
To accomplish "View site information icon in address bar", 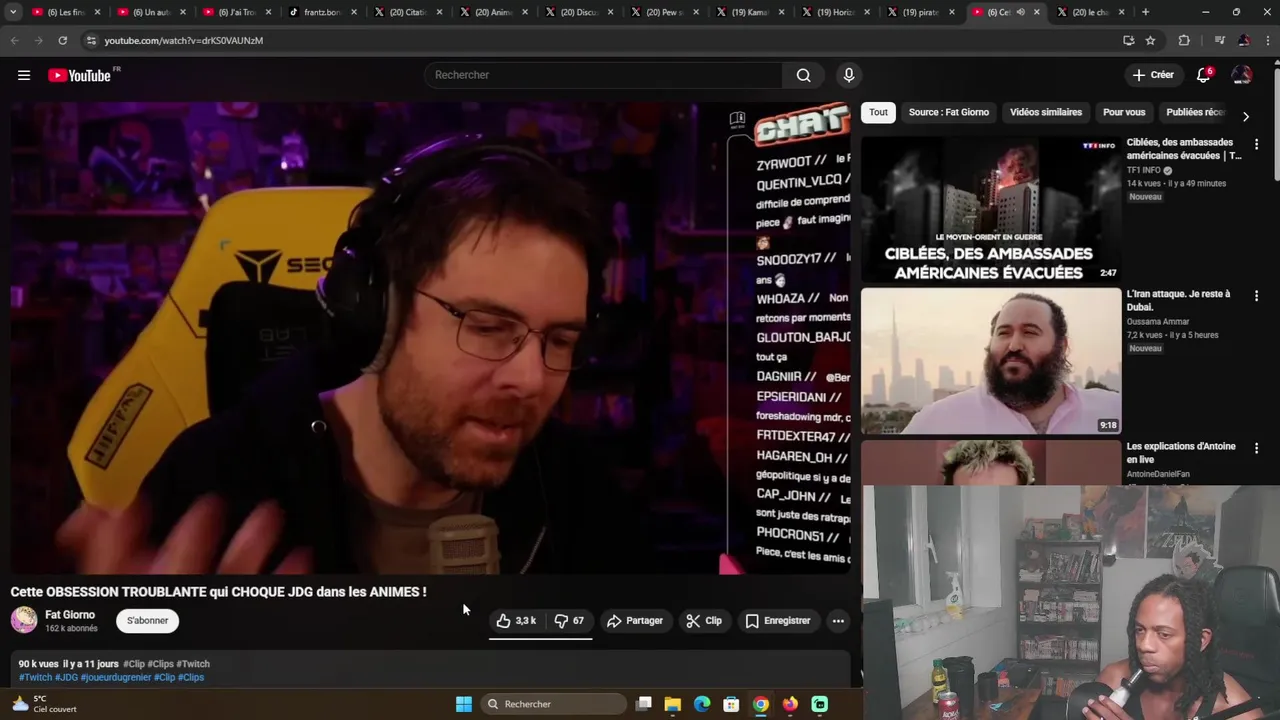I will pyautogui.click(x=91, y=40).
